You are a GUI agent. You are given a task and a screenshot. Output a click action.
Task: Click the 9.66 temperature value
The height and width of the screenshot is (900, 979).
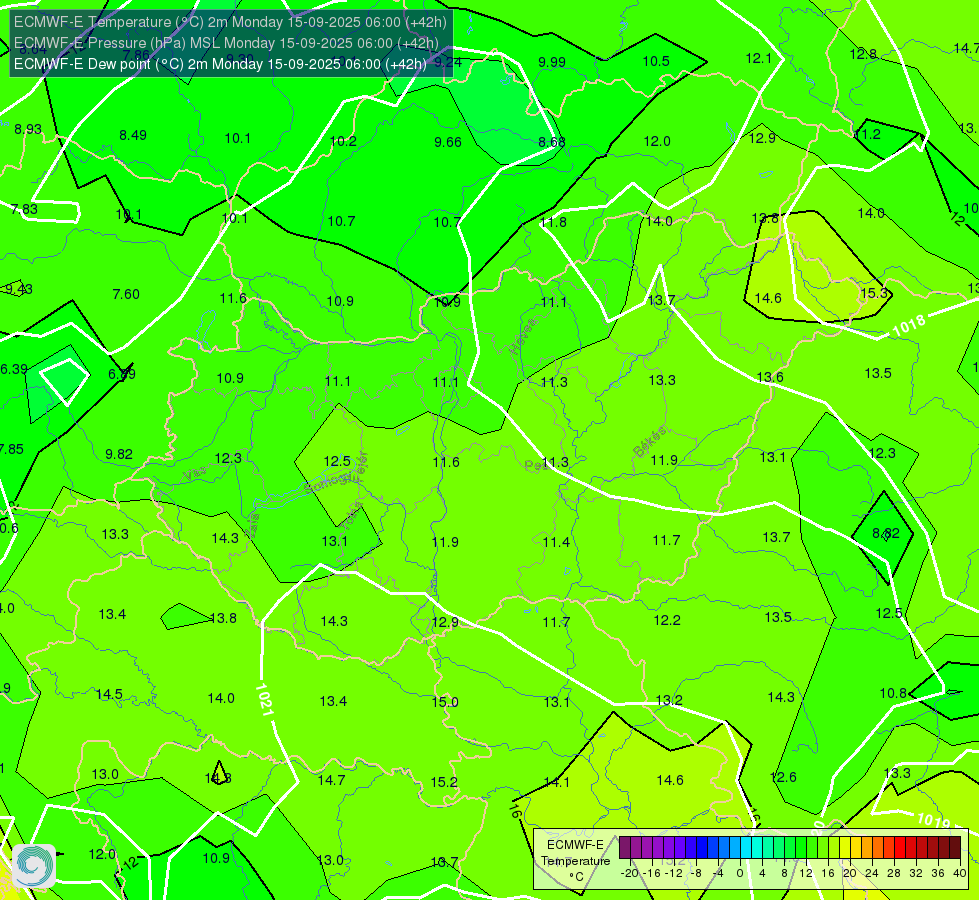point(448,142)
